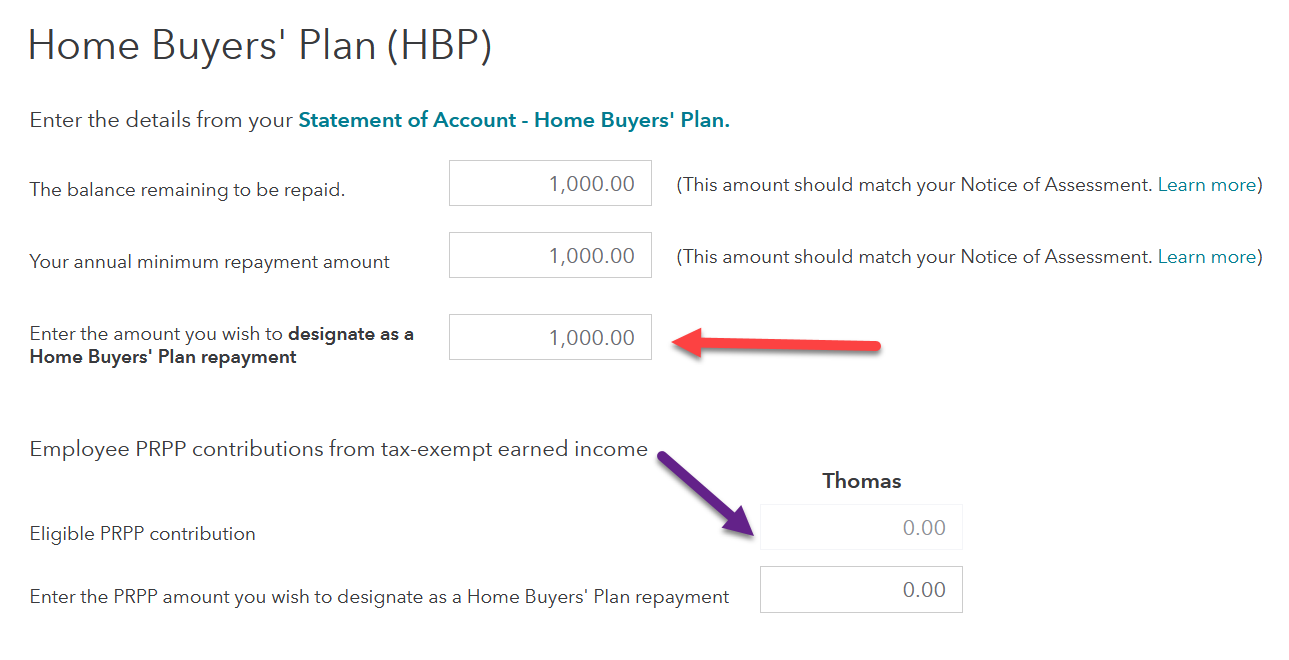Focus the PRPP amount to designate field
This screenshot has width=1289, height=660.
pyautogui.click(x=861, y=589)
